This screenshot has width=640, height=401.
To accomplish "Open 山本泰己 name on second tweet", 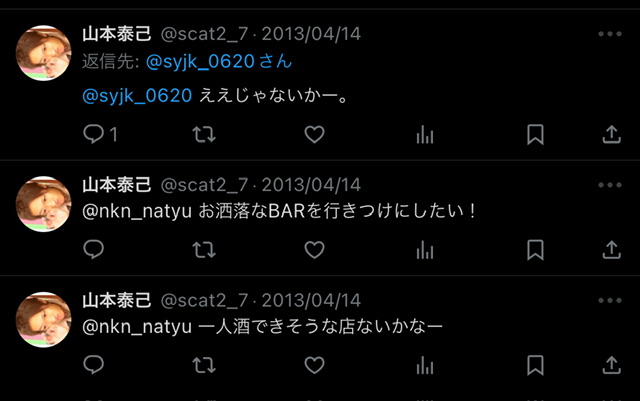I will pyautogui.click(x=117, y=185).
